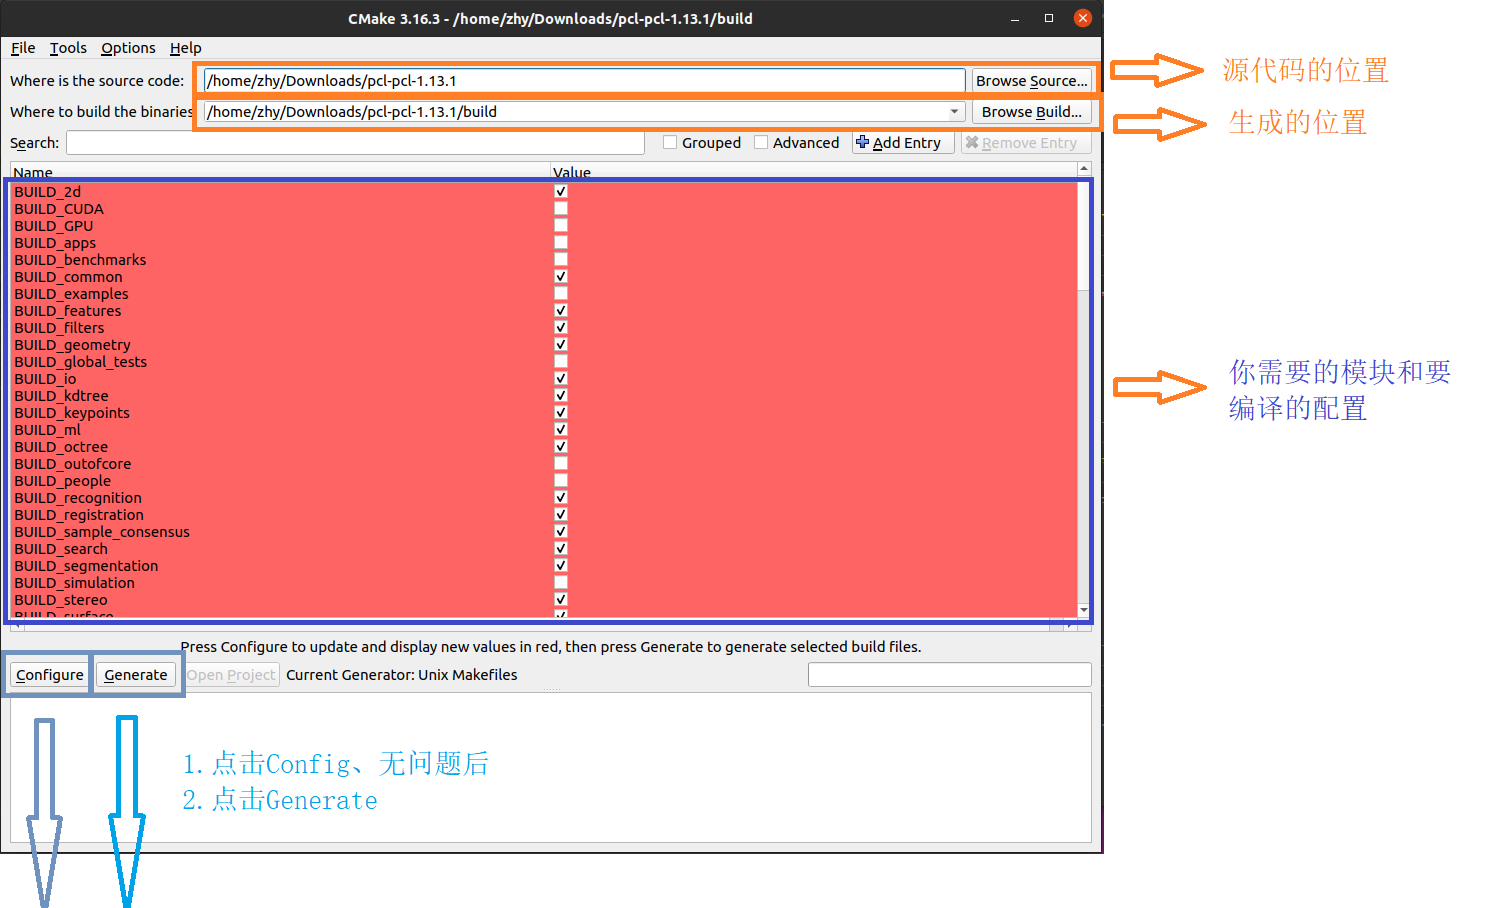This screenshot has height=908, width=1492.
Task: Uncheck BUILD_search checkbox
Action: 561,549
